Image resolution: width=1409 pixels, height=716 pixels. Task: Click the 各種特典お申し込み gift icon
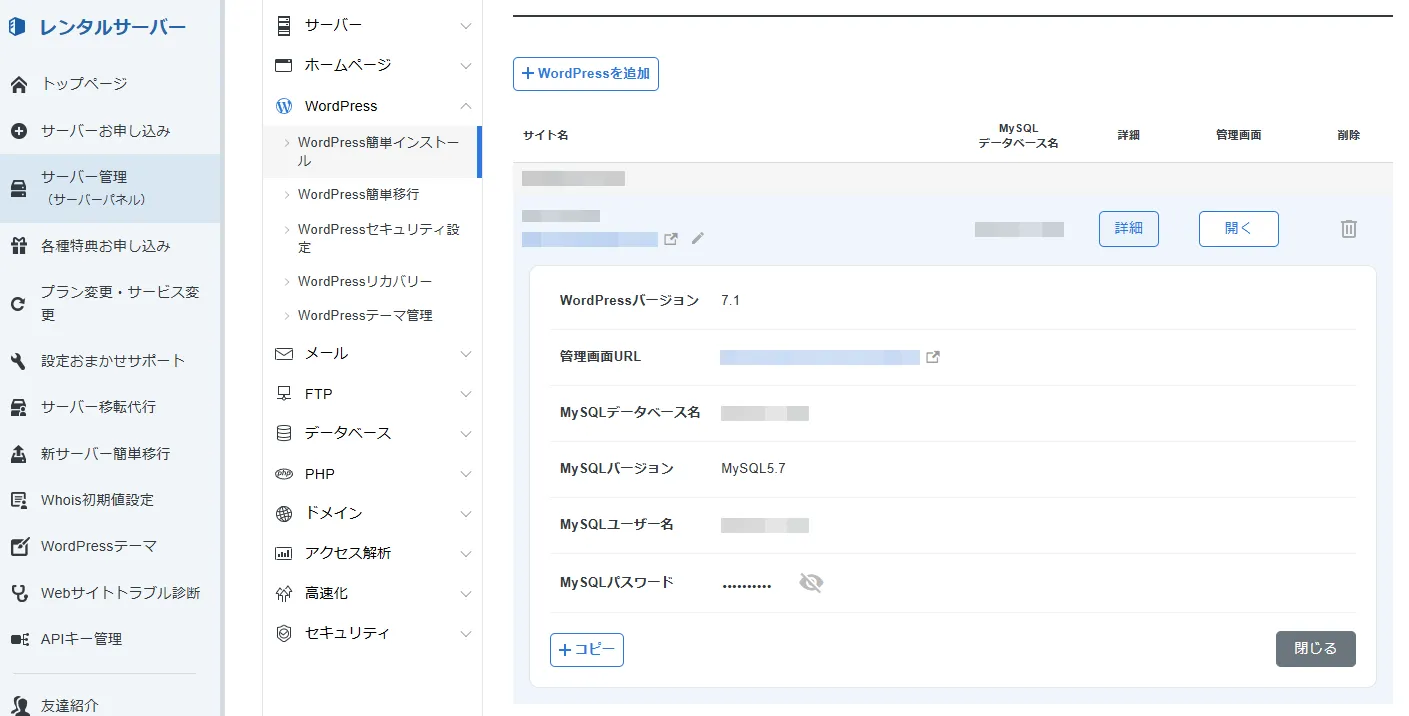[x=18, y=246]
